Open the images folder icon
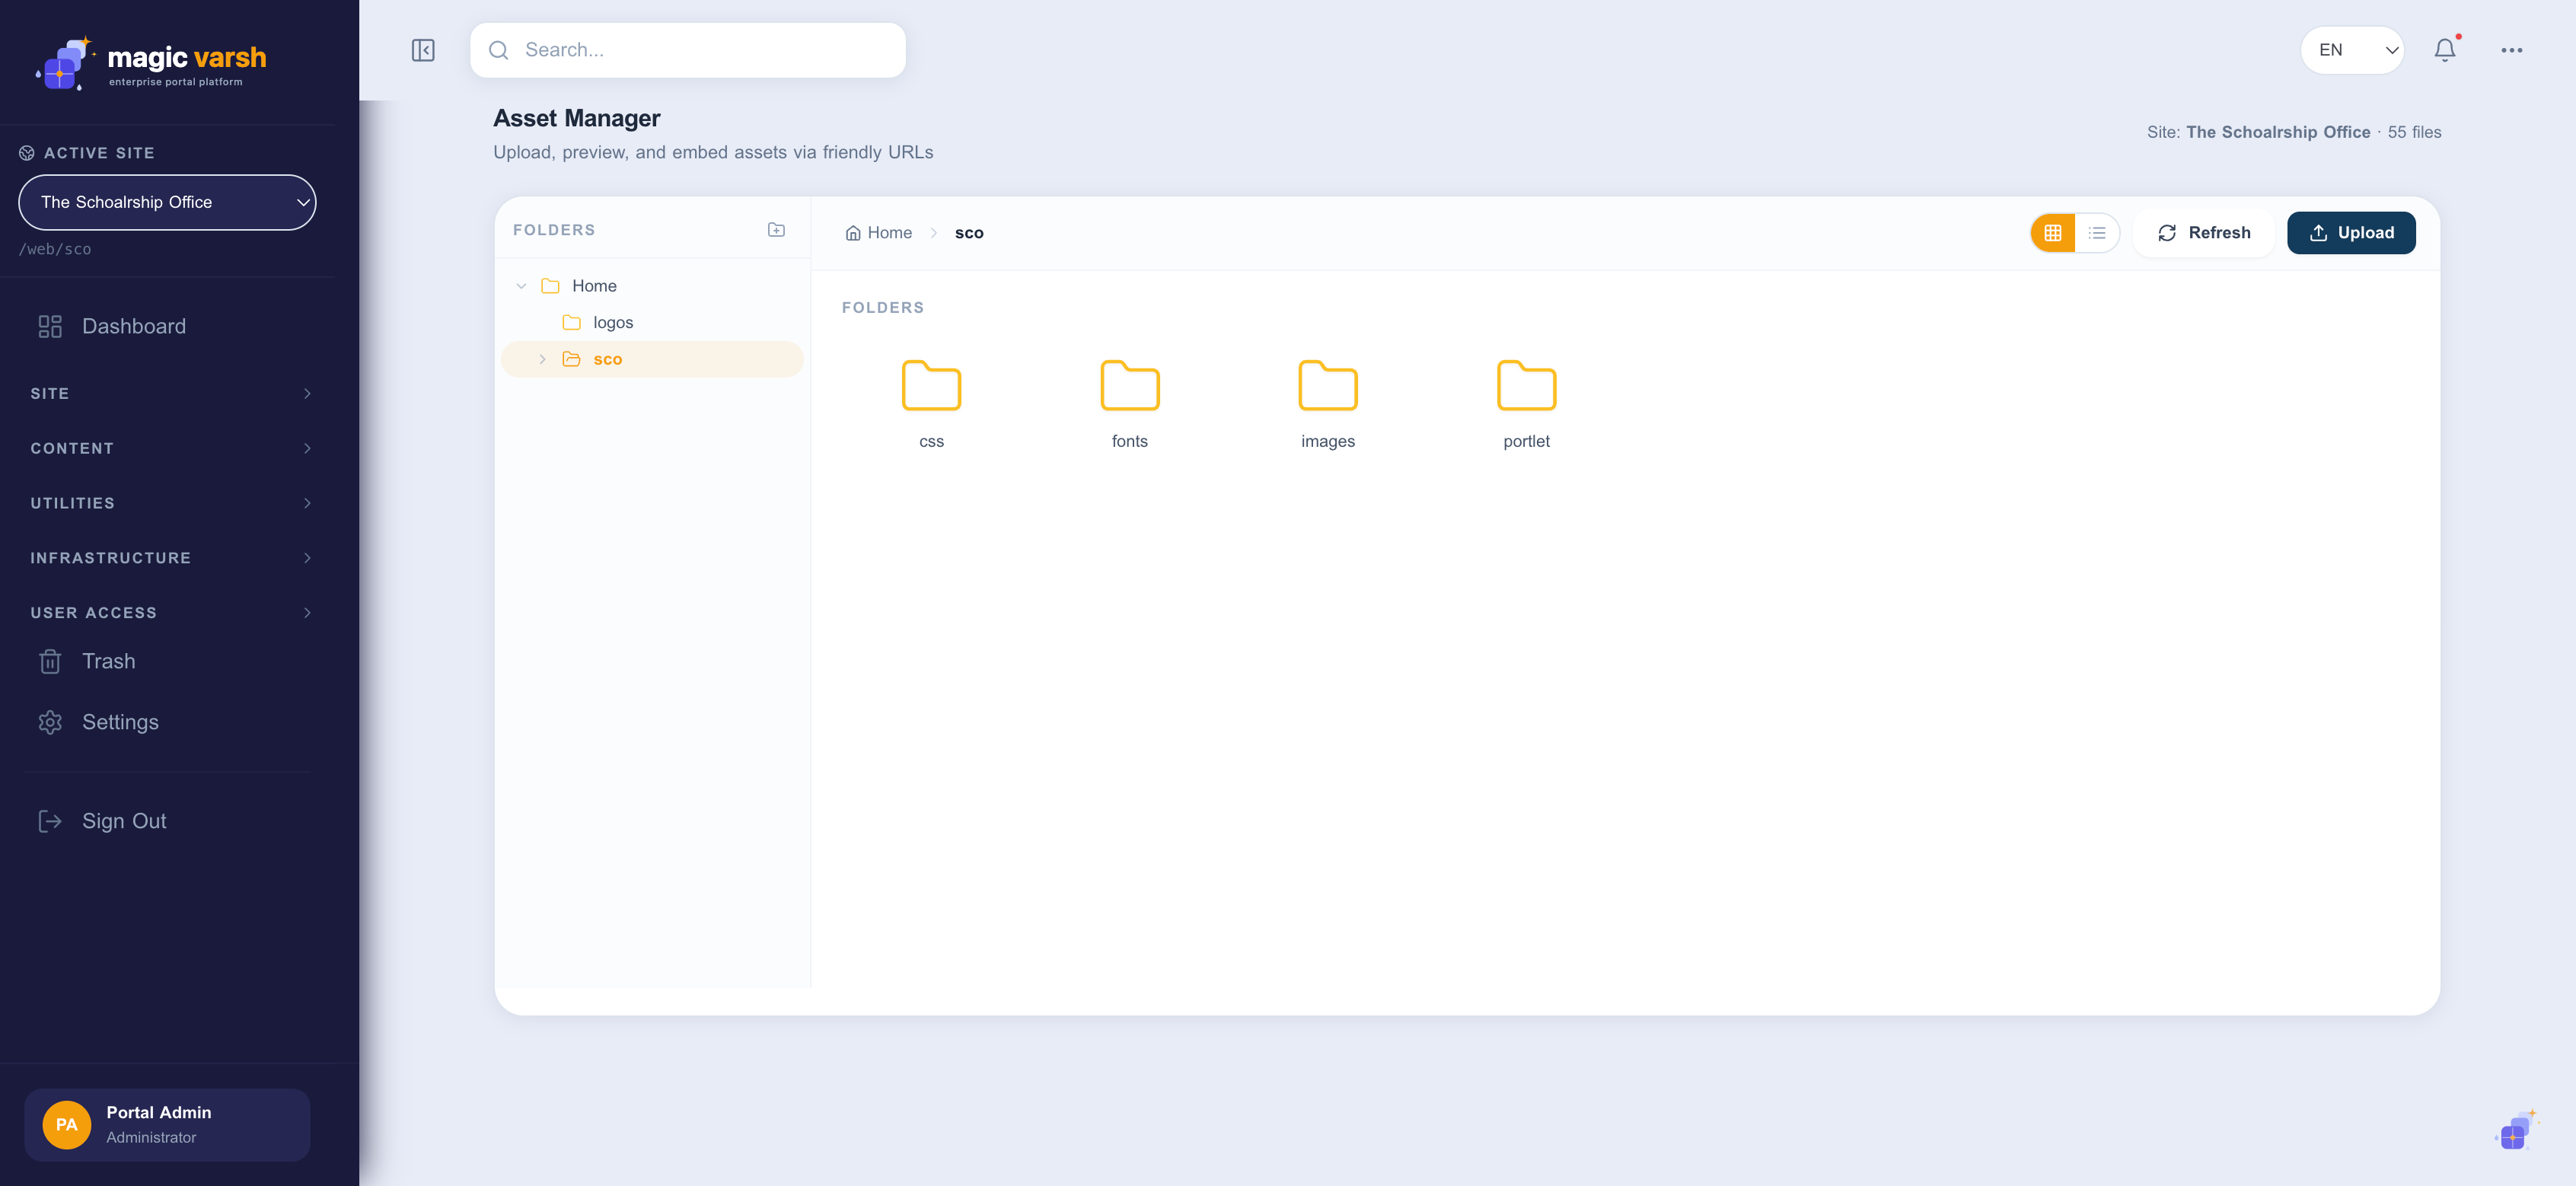Image resolution: width=2576 pixels, height=1186 pixels. [1328, 385]
